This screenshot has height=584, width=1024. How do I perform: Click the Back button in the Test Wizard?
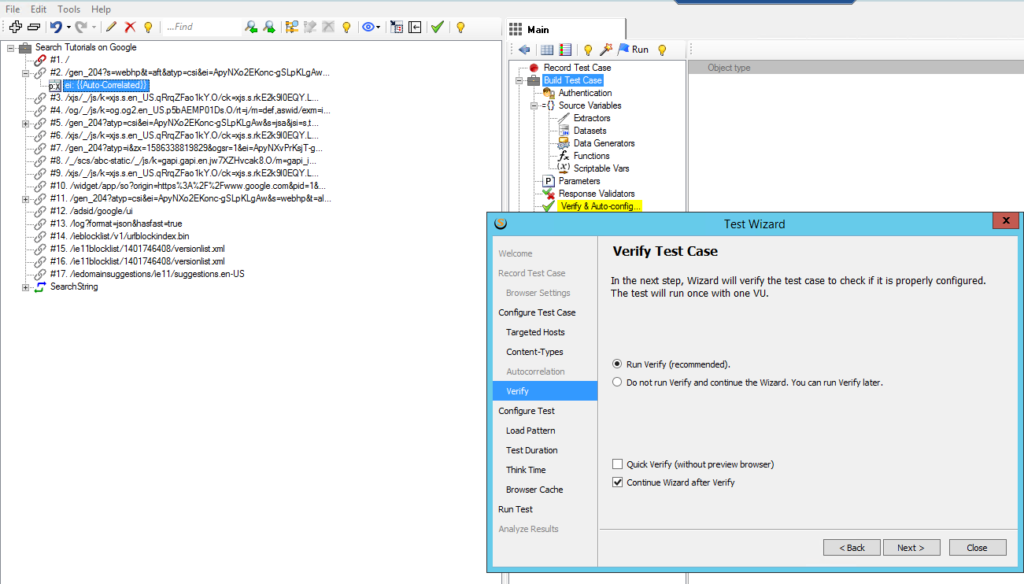click(x=851, y=547)
